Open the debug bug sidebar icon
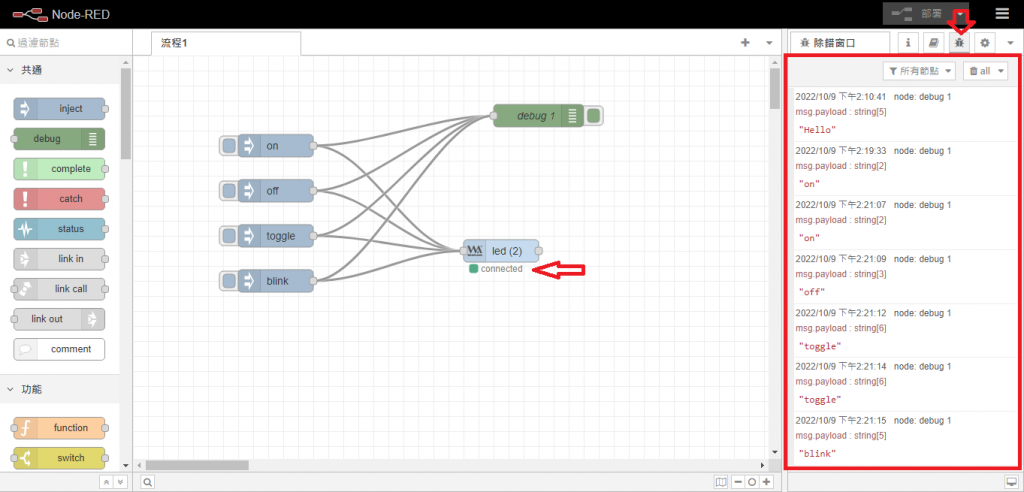The width and height of the screenshot is (1024, 492). coord(959,42)
